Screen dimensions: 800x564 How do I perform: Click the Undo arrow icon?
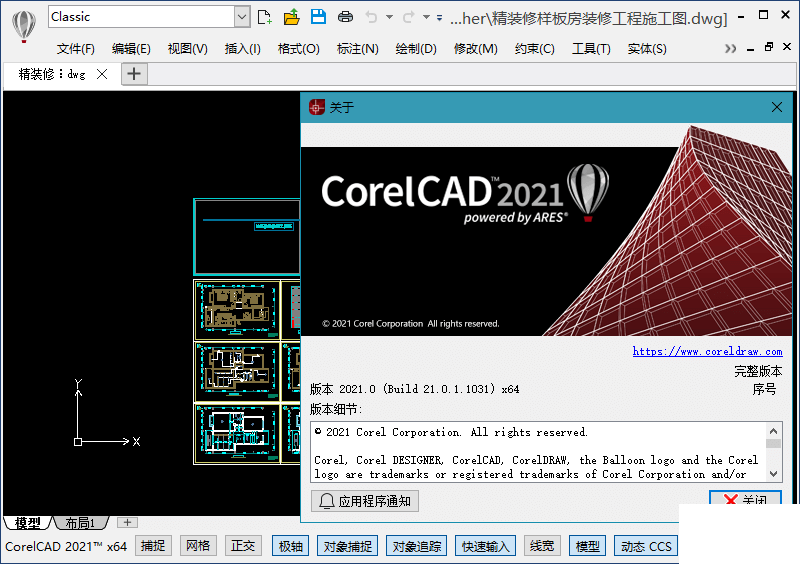coord(372,17)
